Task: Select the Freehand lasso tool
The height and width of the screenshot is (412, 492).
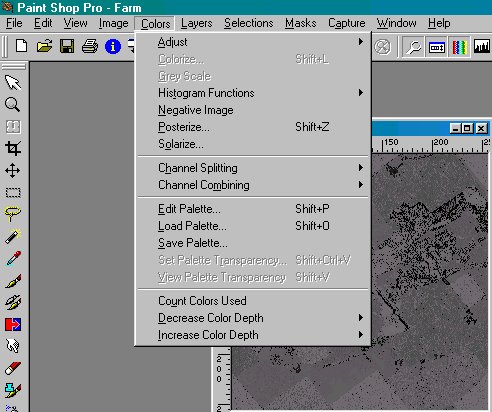Action: coord(13,214)
